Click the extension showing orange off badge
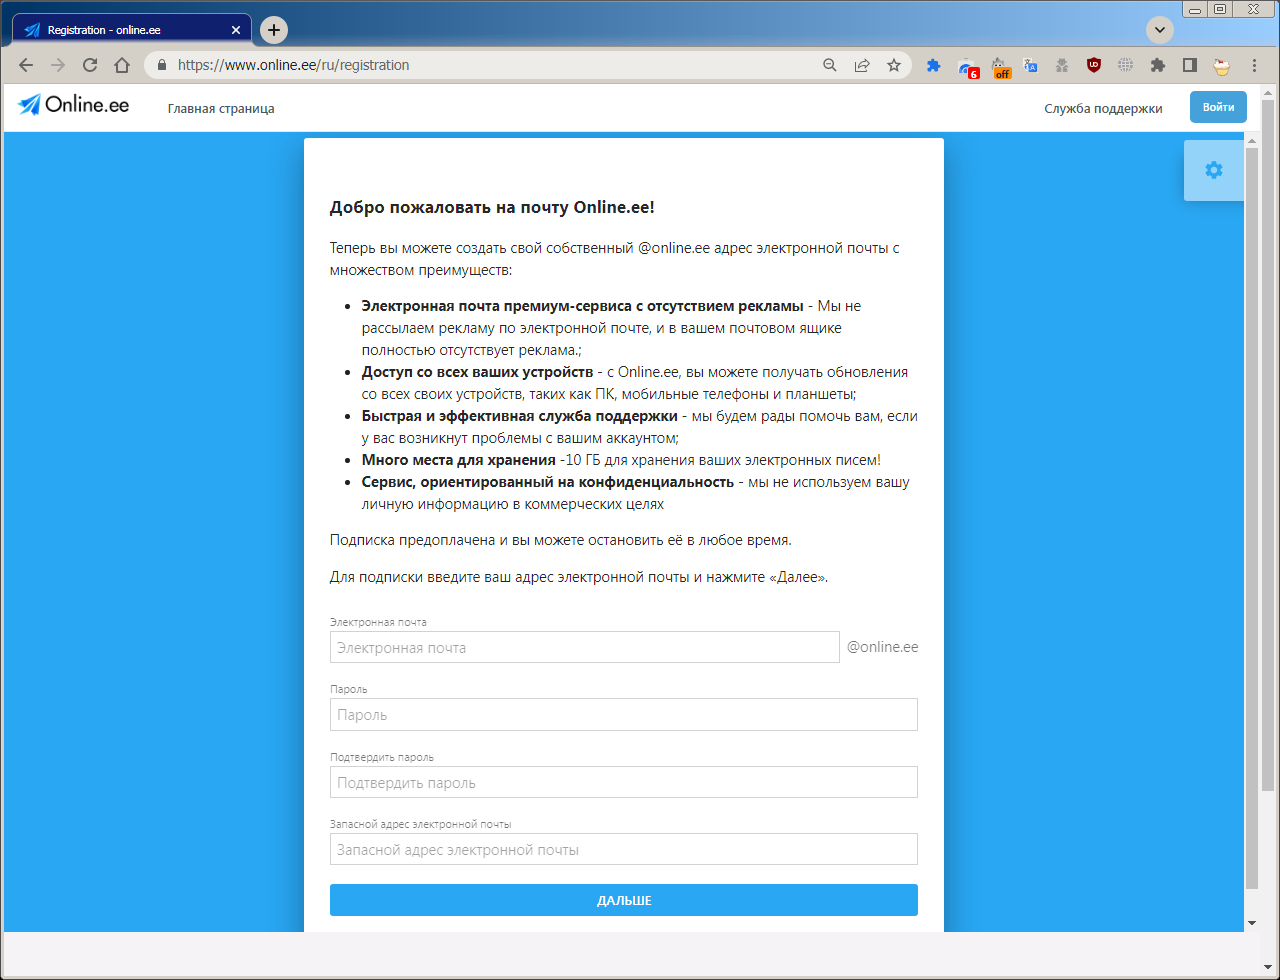Screen dimensions: 1280x980 tap(1000, 67)
